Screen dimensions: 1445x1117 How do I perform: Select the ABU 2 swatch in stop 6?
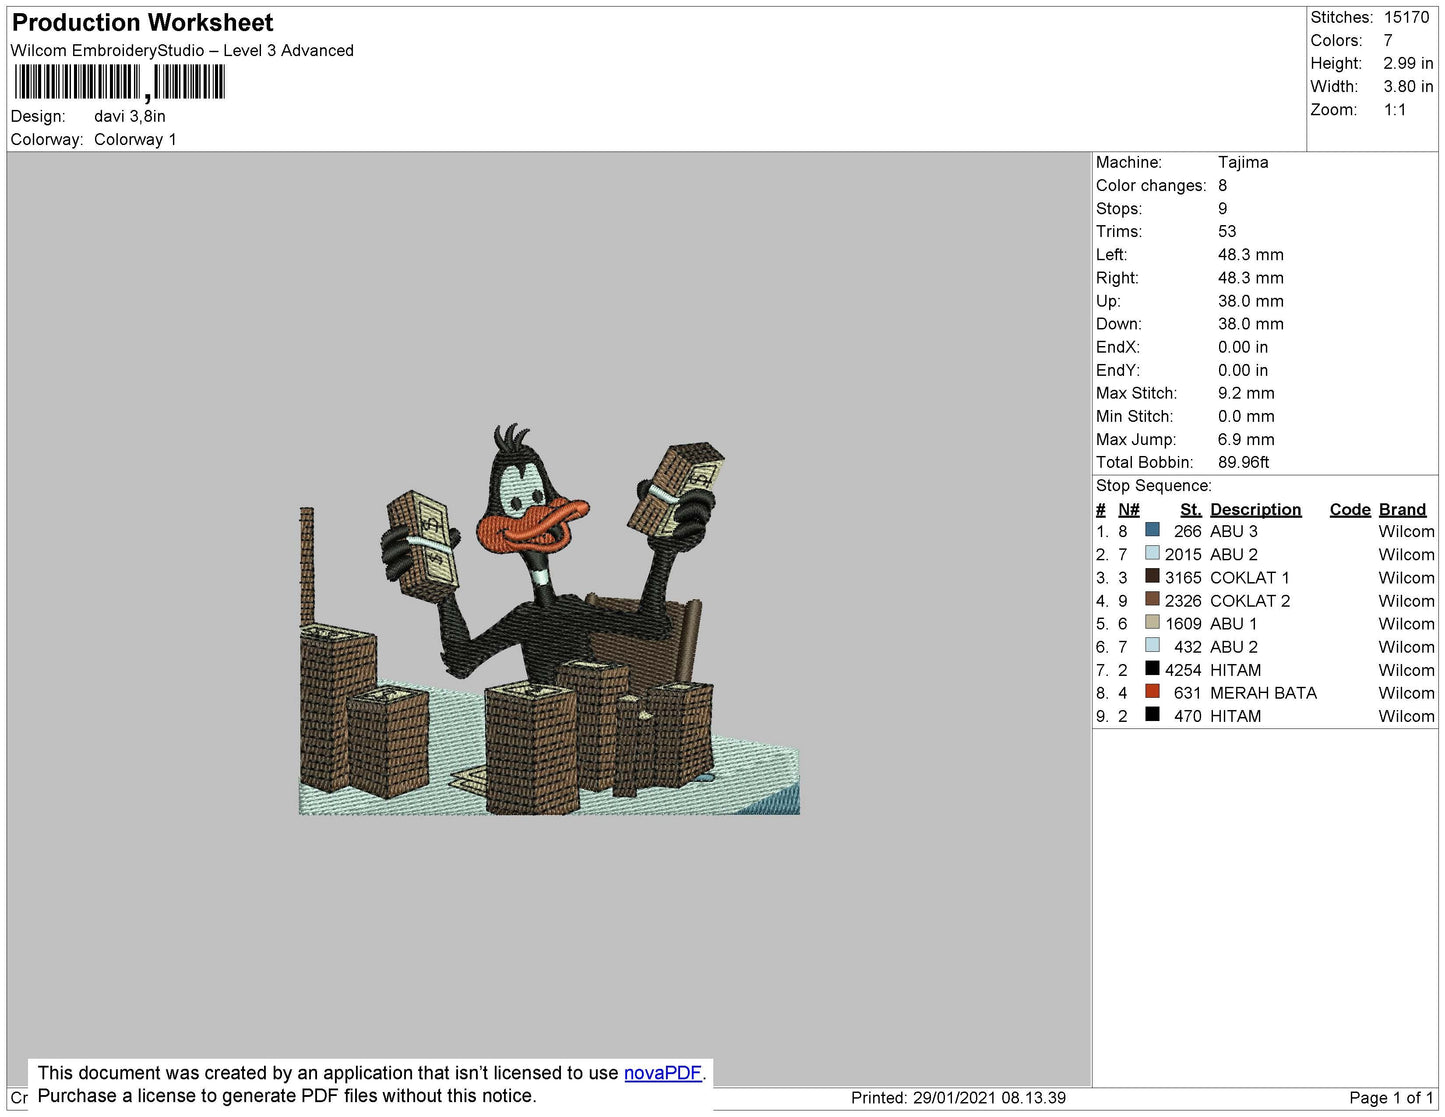(1152, 645)
